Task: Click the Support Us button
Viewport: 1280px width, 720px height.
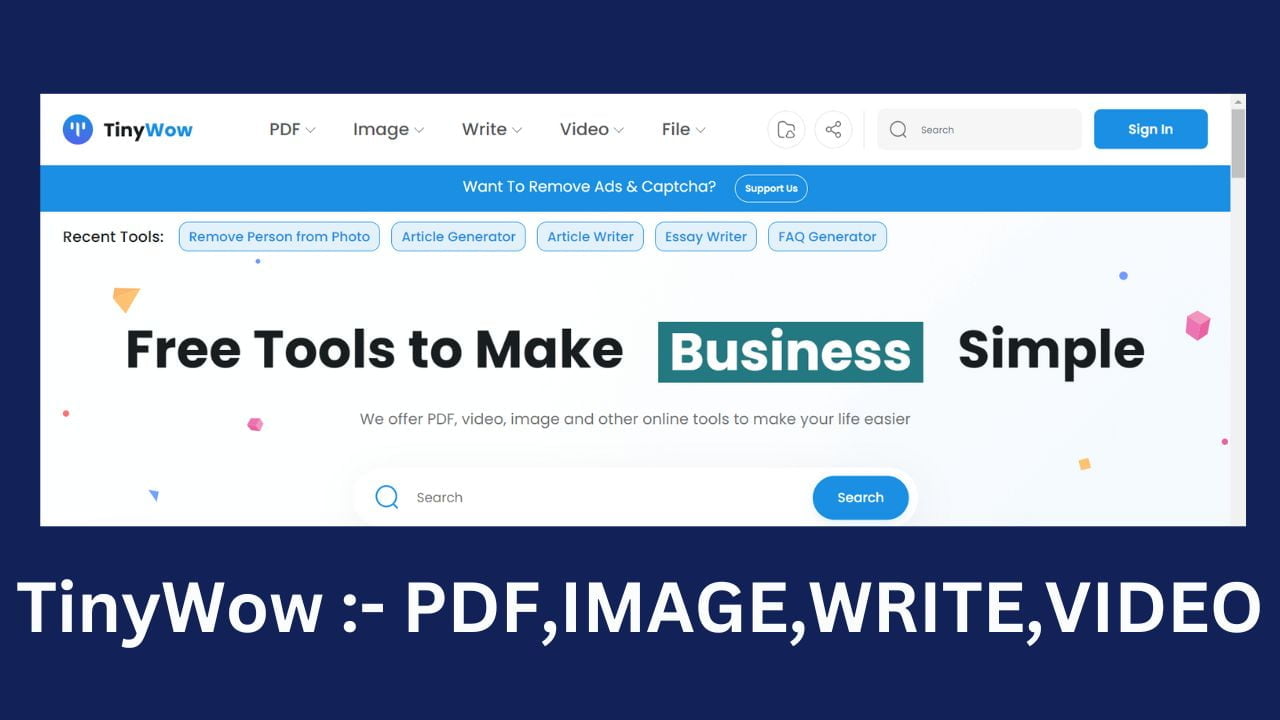Action: tap(771, 188)
